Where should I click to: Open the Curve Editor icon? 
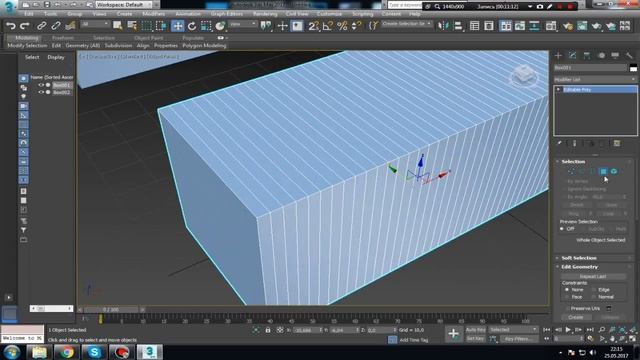click(520, 26)
